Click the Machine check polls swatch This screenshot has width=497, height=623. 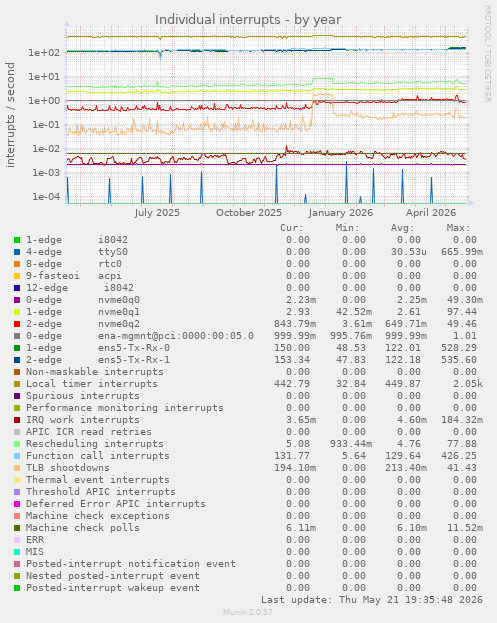[17, 528]
